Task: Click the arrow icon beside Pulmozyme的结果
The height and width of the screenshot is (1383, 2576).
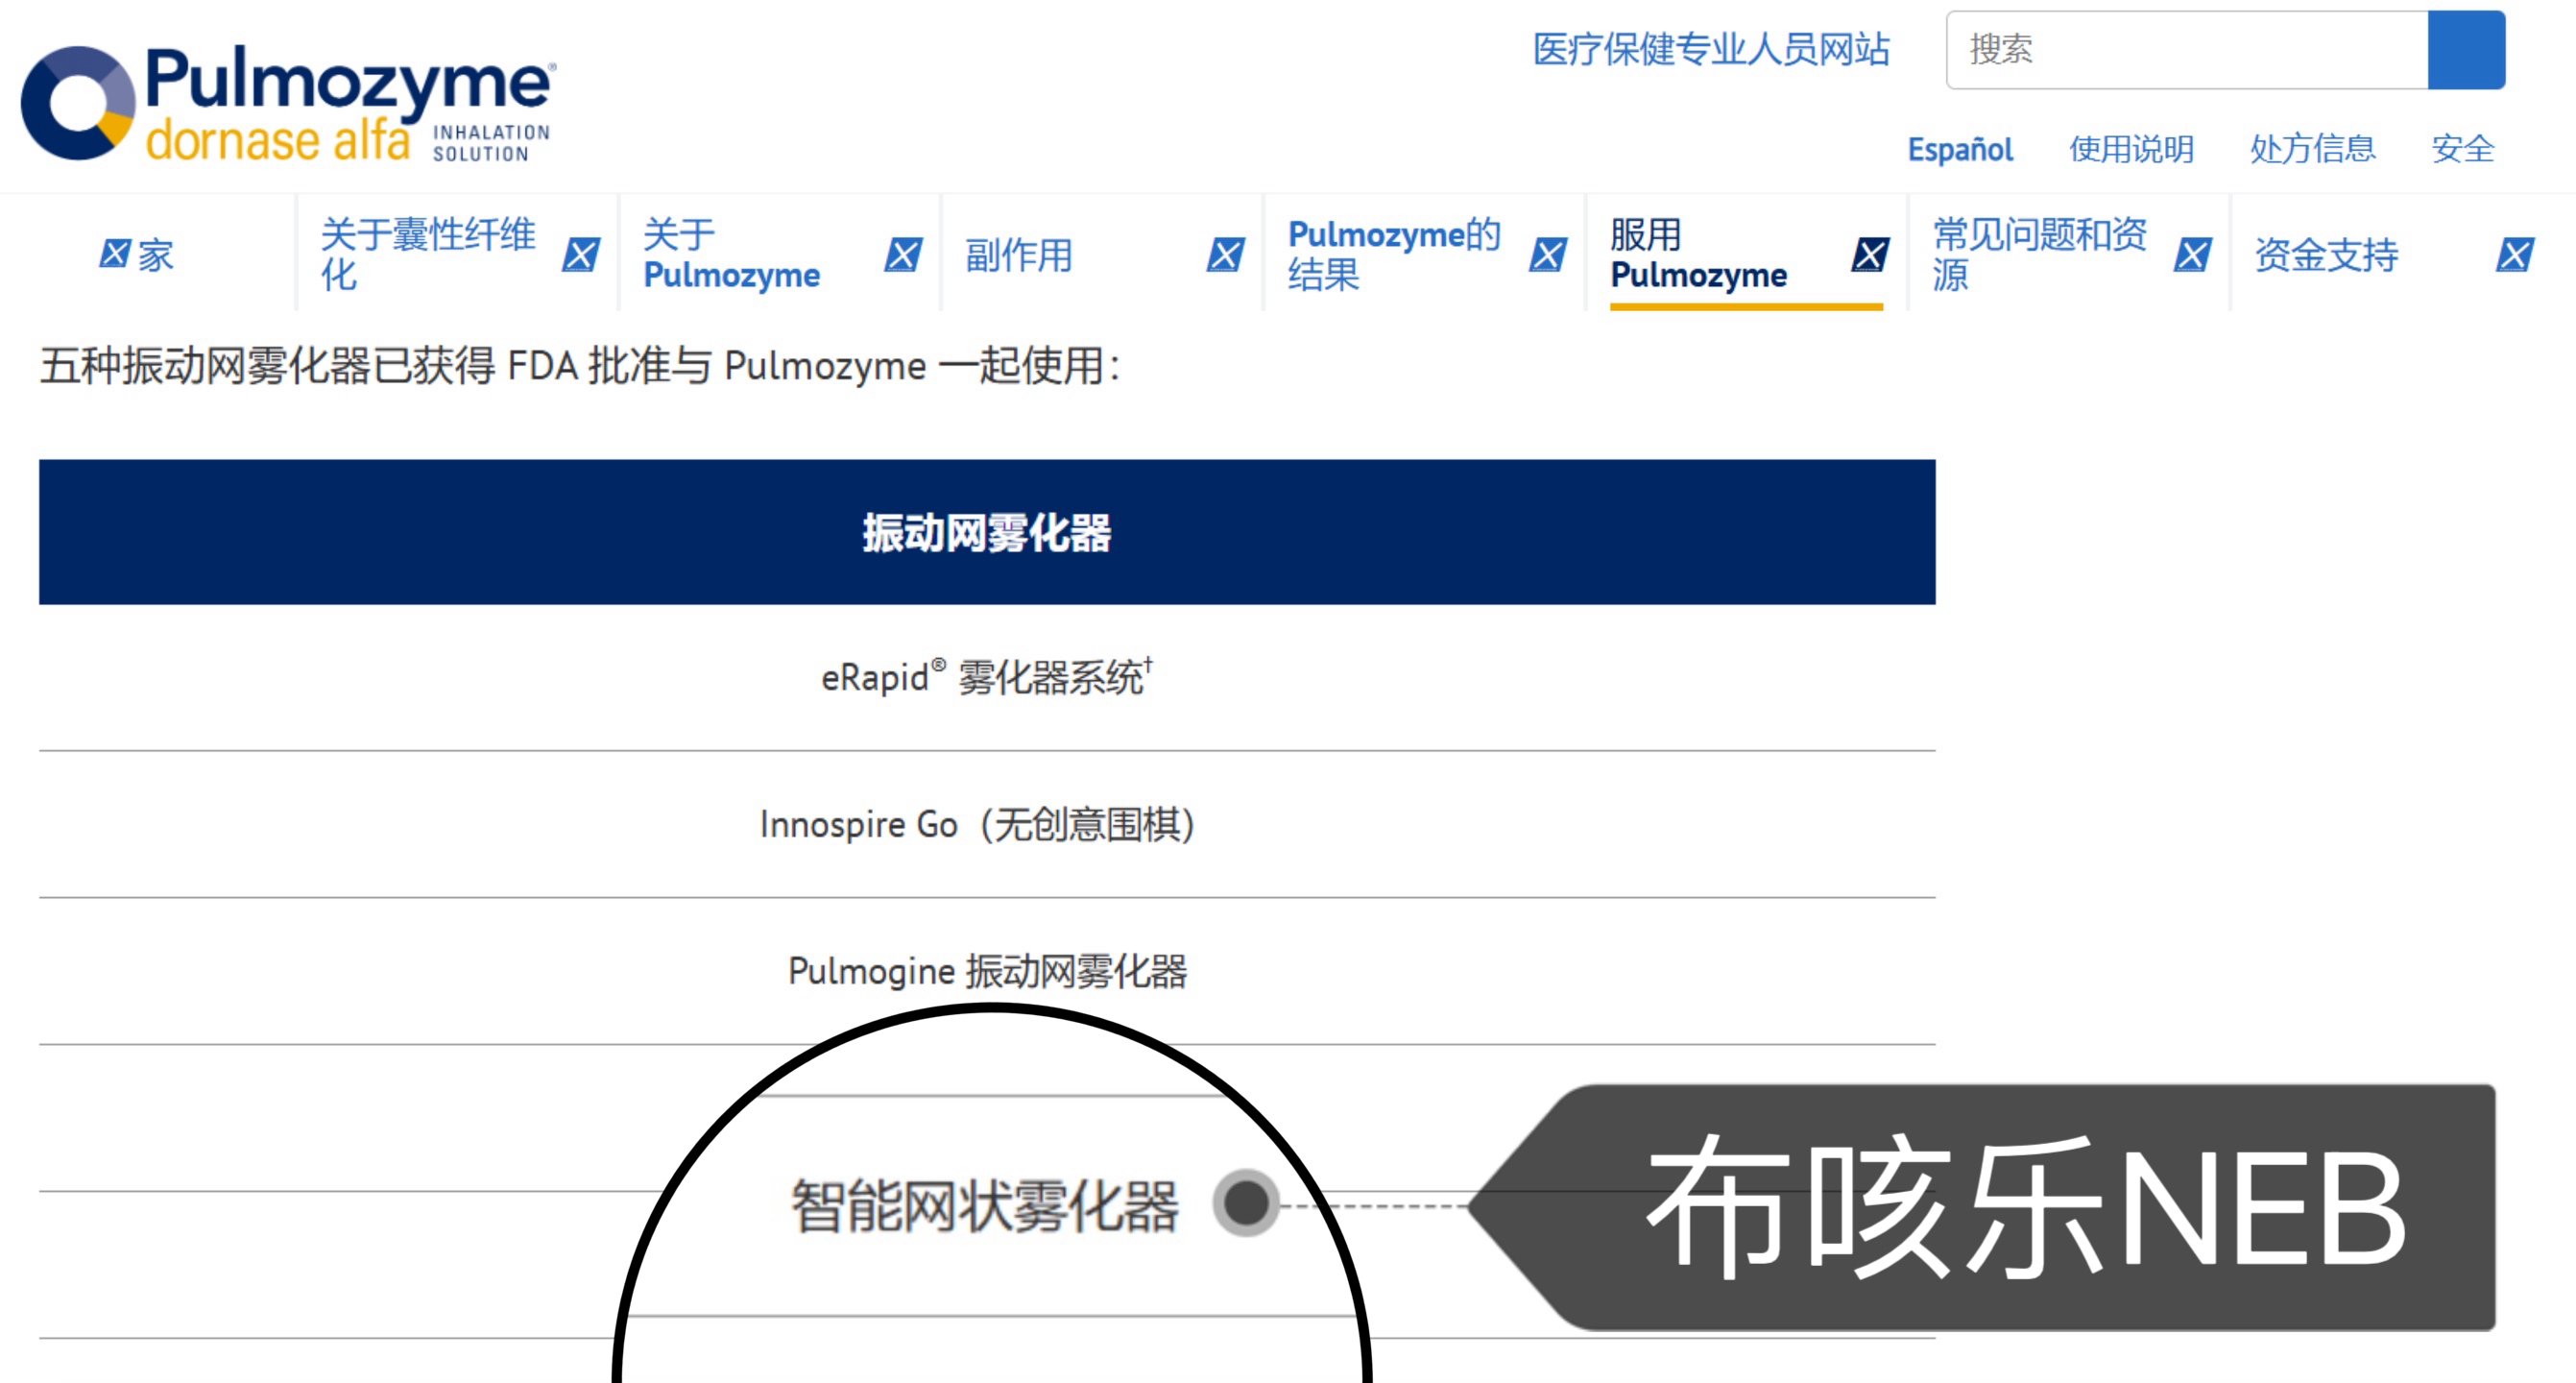Action: (x=1548, y=254)
